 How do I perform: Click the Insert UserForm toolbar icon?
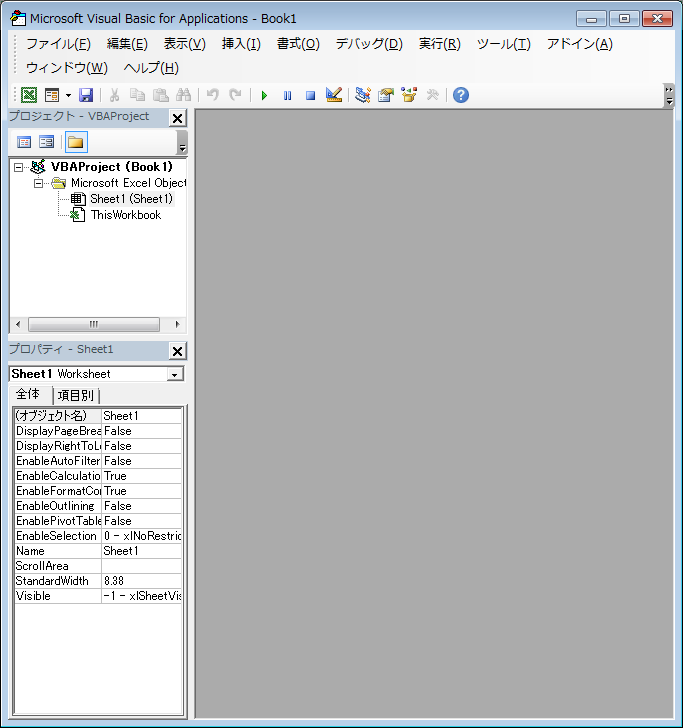pyautogui.click(x=52, y=95)
